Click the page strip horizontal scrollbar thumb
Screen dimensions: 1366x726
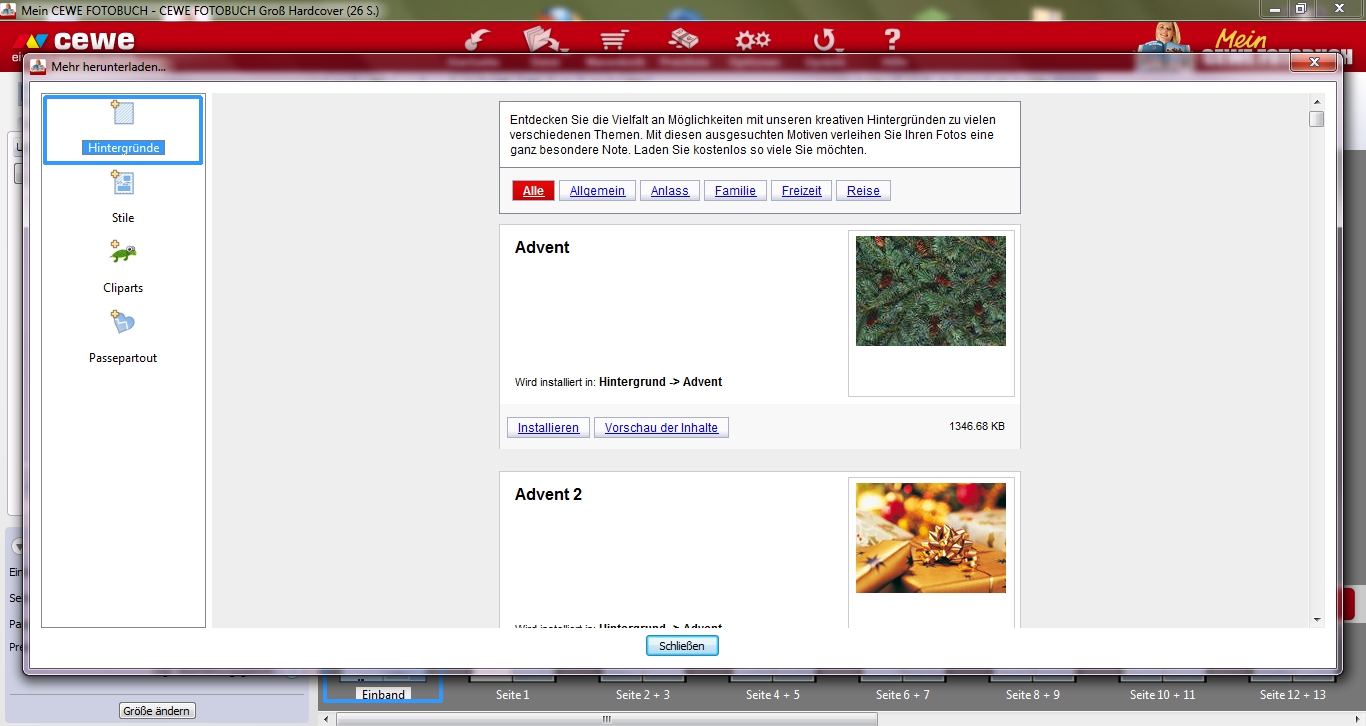tap(606, 719)
